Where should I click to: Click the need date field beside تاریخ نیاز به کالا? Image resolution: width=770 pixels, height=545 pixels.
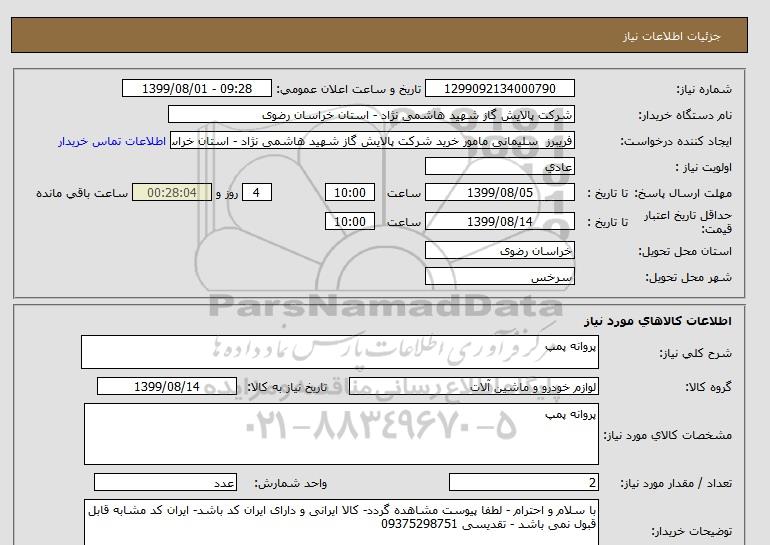(x=167, y=386)
